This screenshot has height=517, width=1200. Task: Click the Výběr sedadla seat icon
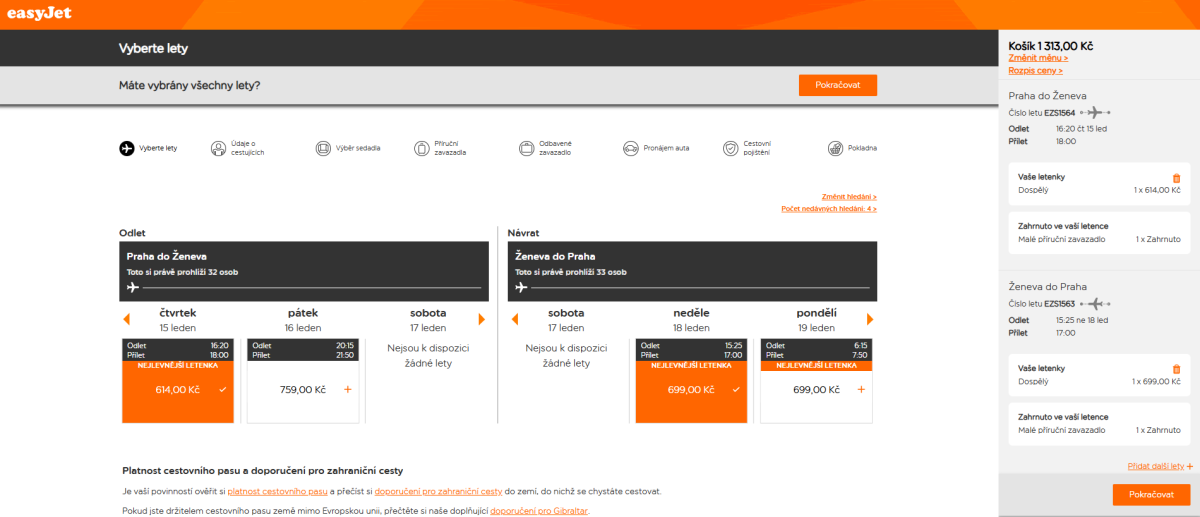(x=323, y=148)
